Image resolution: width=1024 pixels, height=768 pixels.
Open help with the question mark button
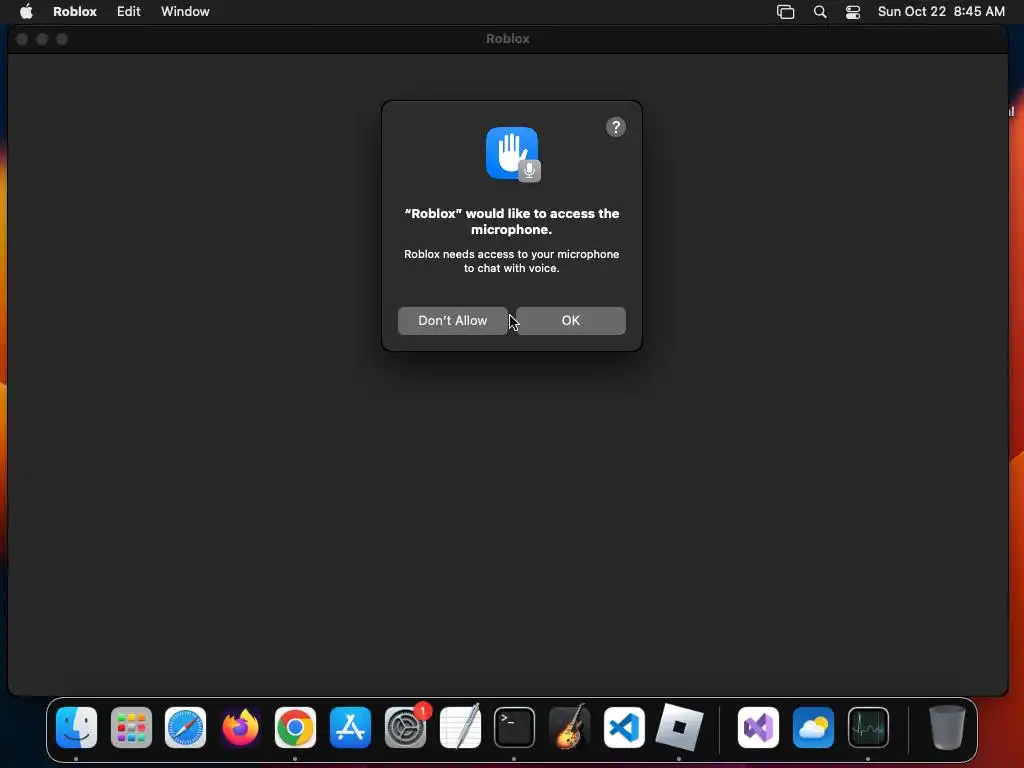point(616,127)
